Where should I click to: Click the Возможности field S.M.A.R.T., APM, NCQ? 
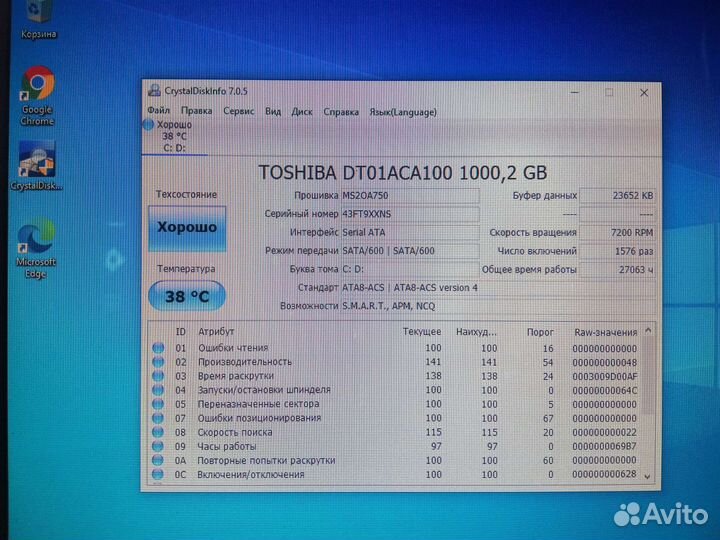coord(498,306)
